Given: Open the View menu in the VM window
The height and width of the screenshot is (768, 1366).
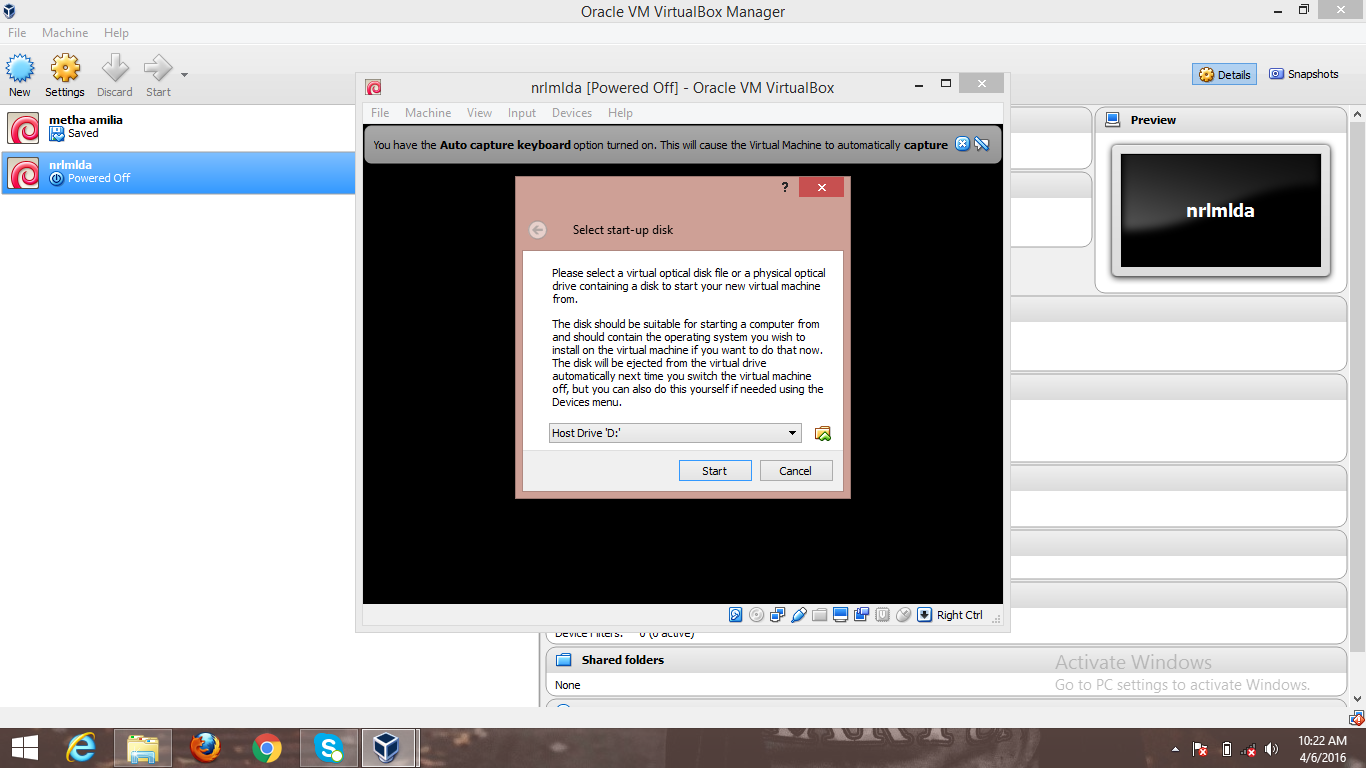Looking at the screenshot, I should point(480,113).
